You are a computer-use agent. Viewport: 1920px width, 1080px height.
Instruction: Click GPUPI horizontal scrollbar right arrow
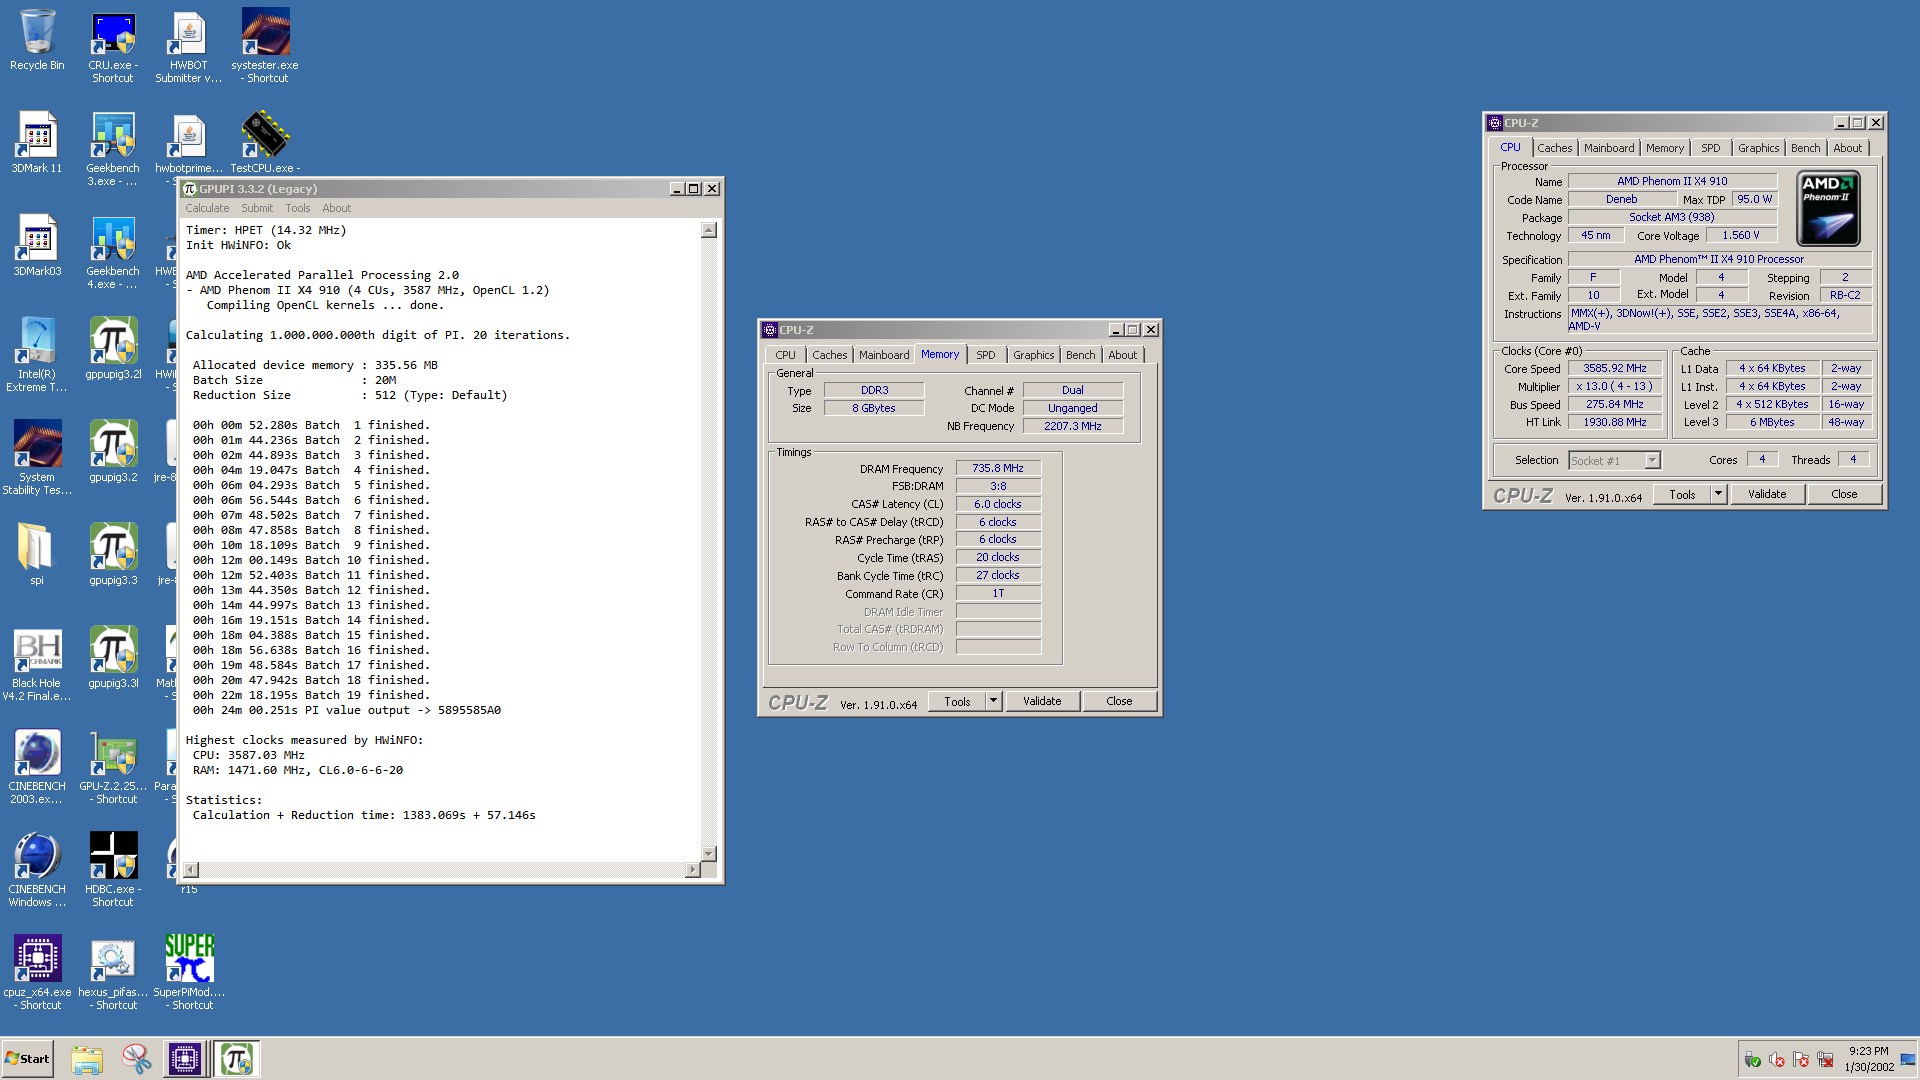692,870
